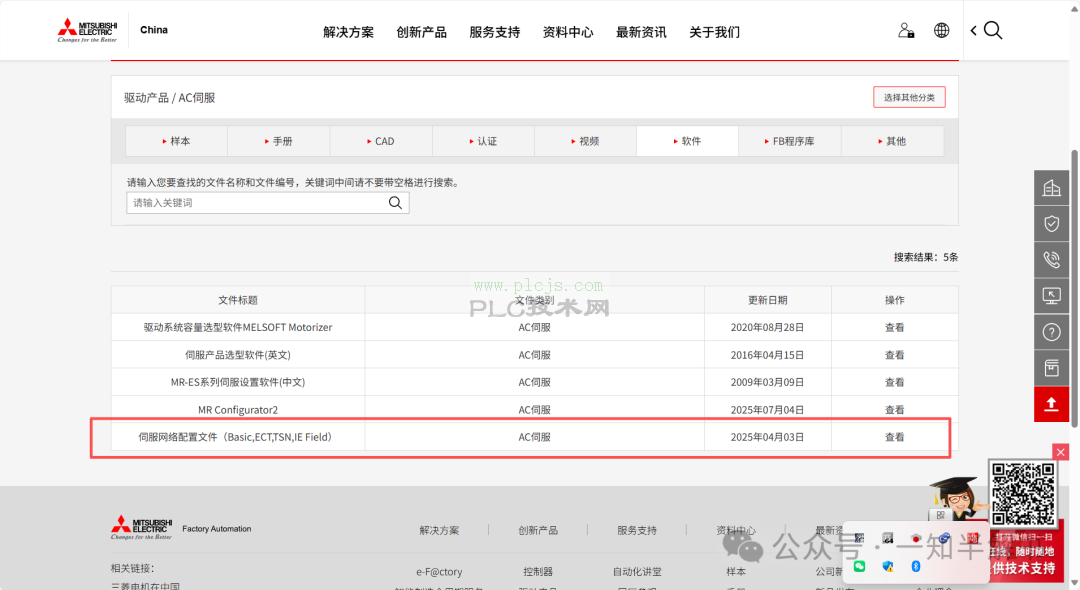Open footer link 解决方案
The width and height of the screenshot is (1080, 590).
coord(439,530)
